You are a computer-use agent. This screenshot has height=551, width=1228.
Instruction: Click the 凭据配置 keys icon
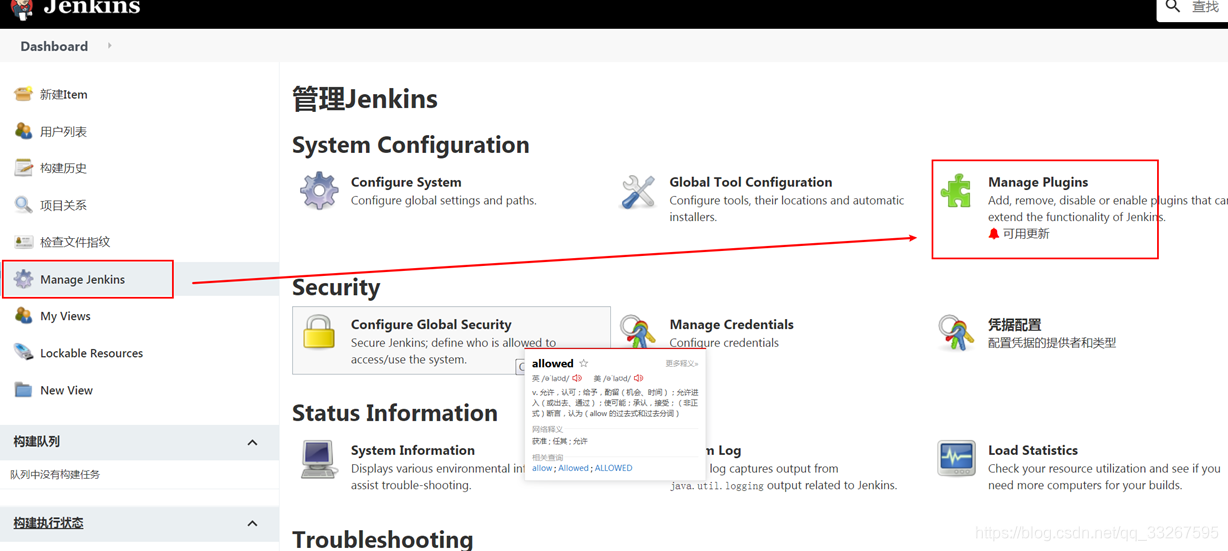pyautogui.click(x=956, y=332)
